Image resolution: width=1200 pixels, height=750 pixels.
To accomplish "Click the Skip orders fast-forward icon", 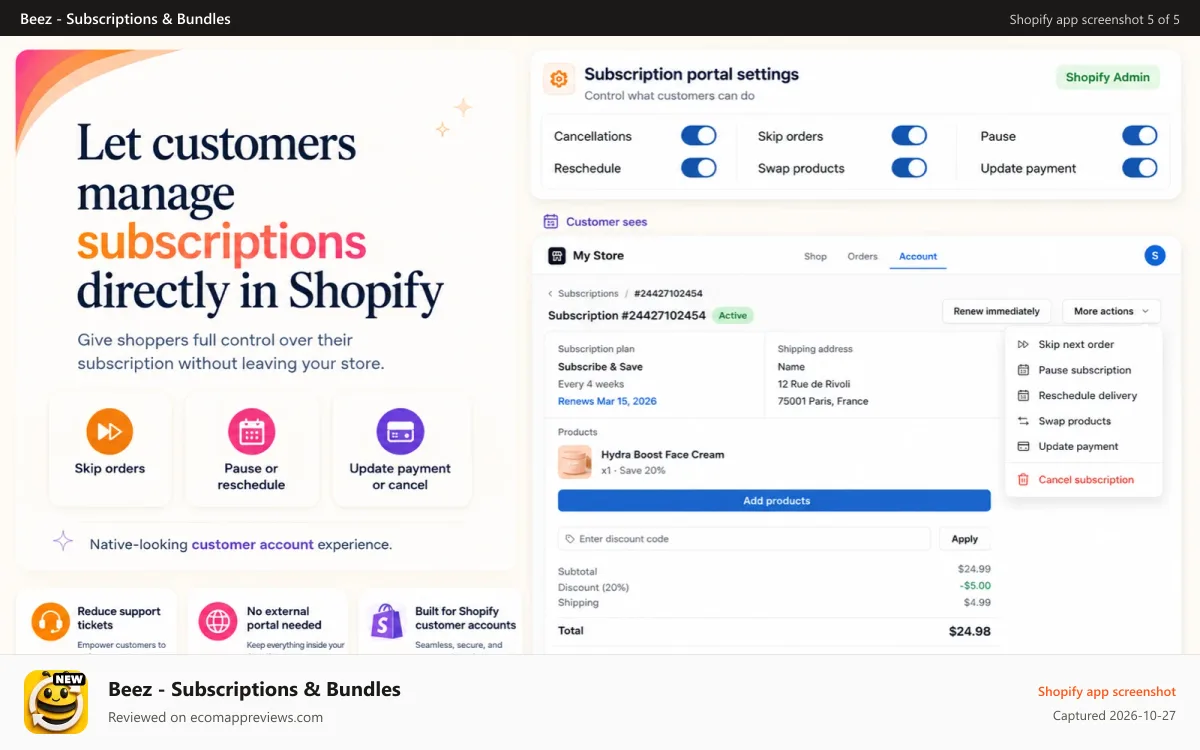I will (x=110, y=432).
